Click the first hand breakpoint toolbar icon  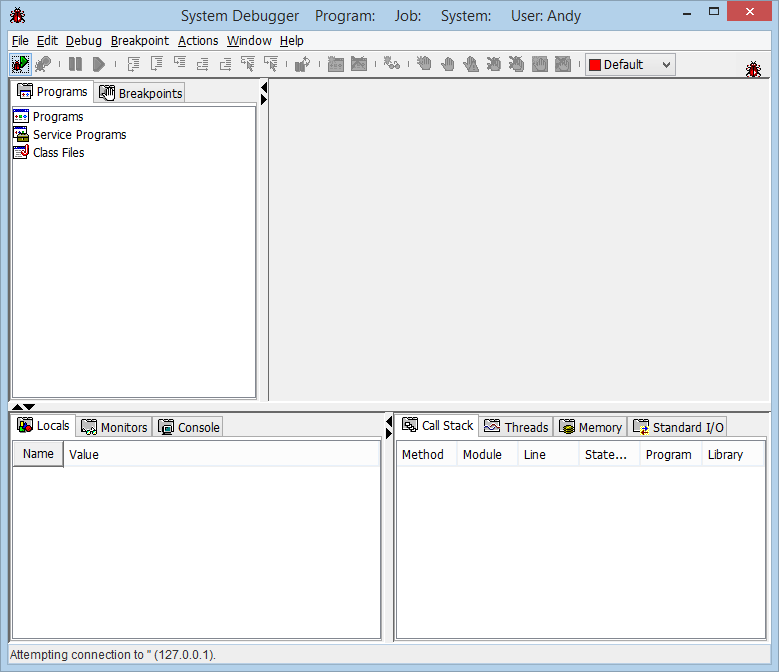424,64
